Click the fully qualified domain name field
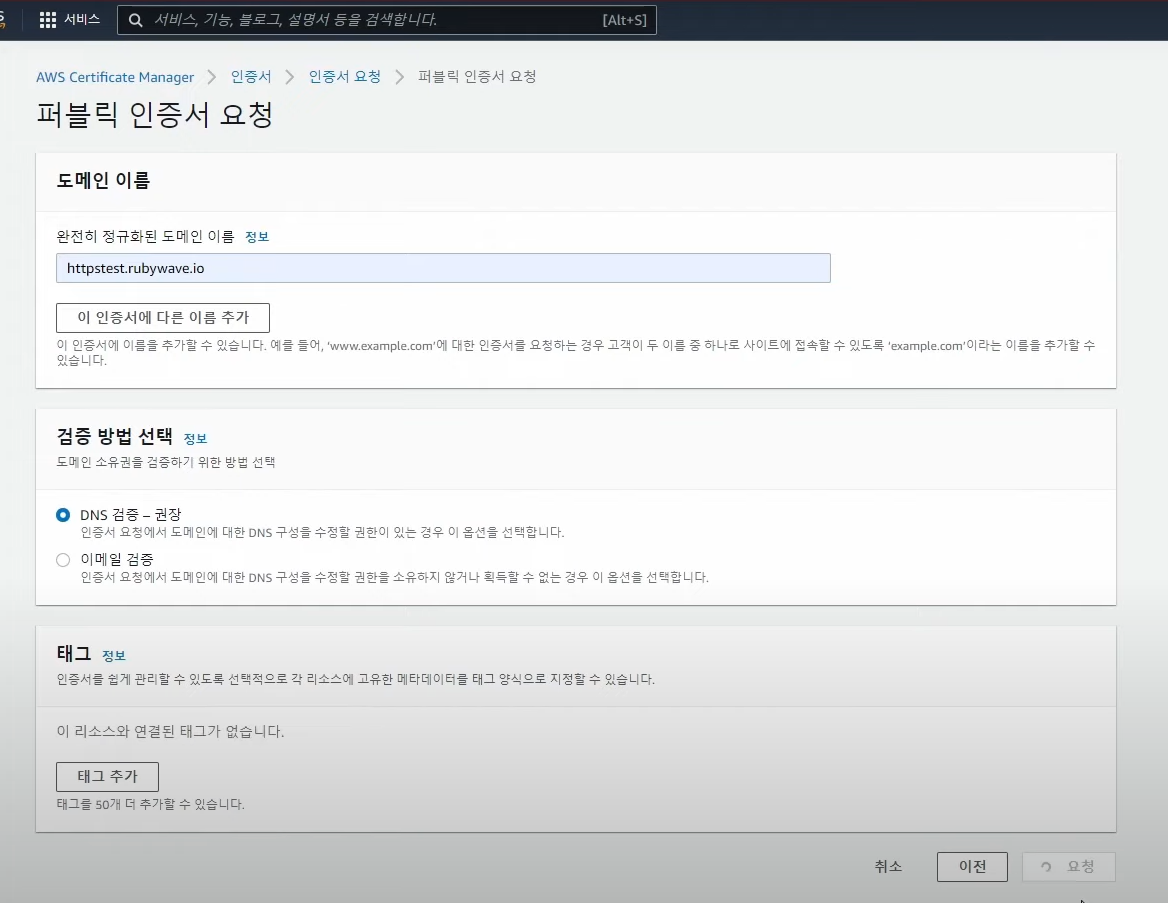The image size is (1168, 903). 443,268
